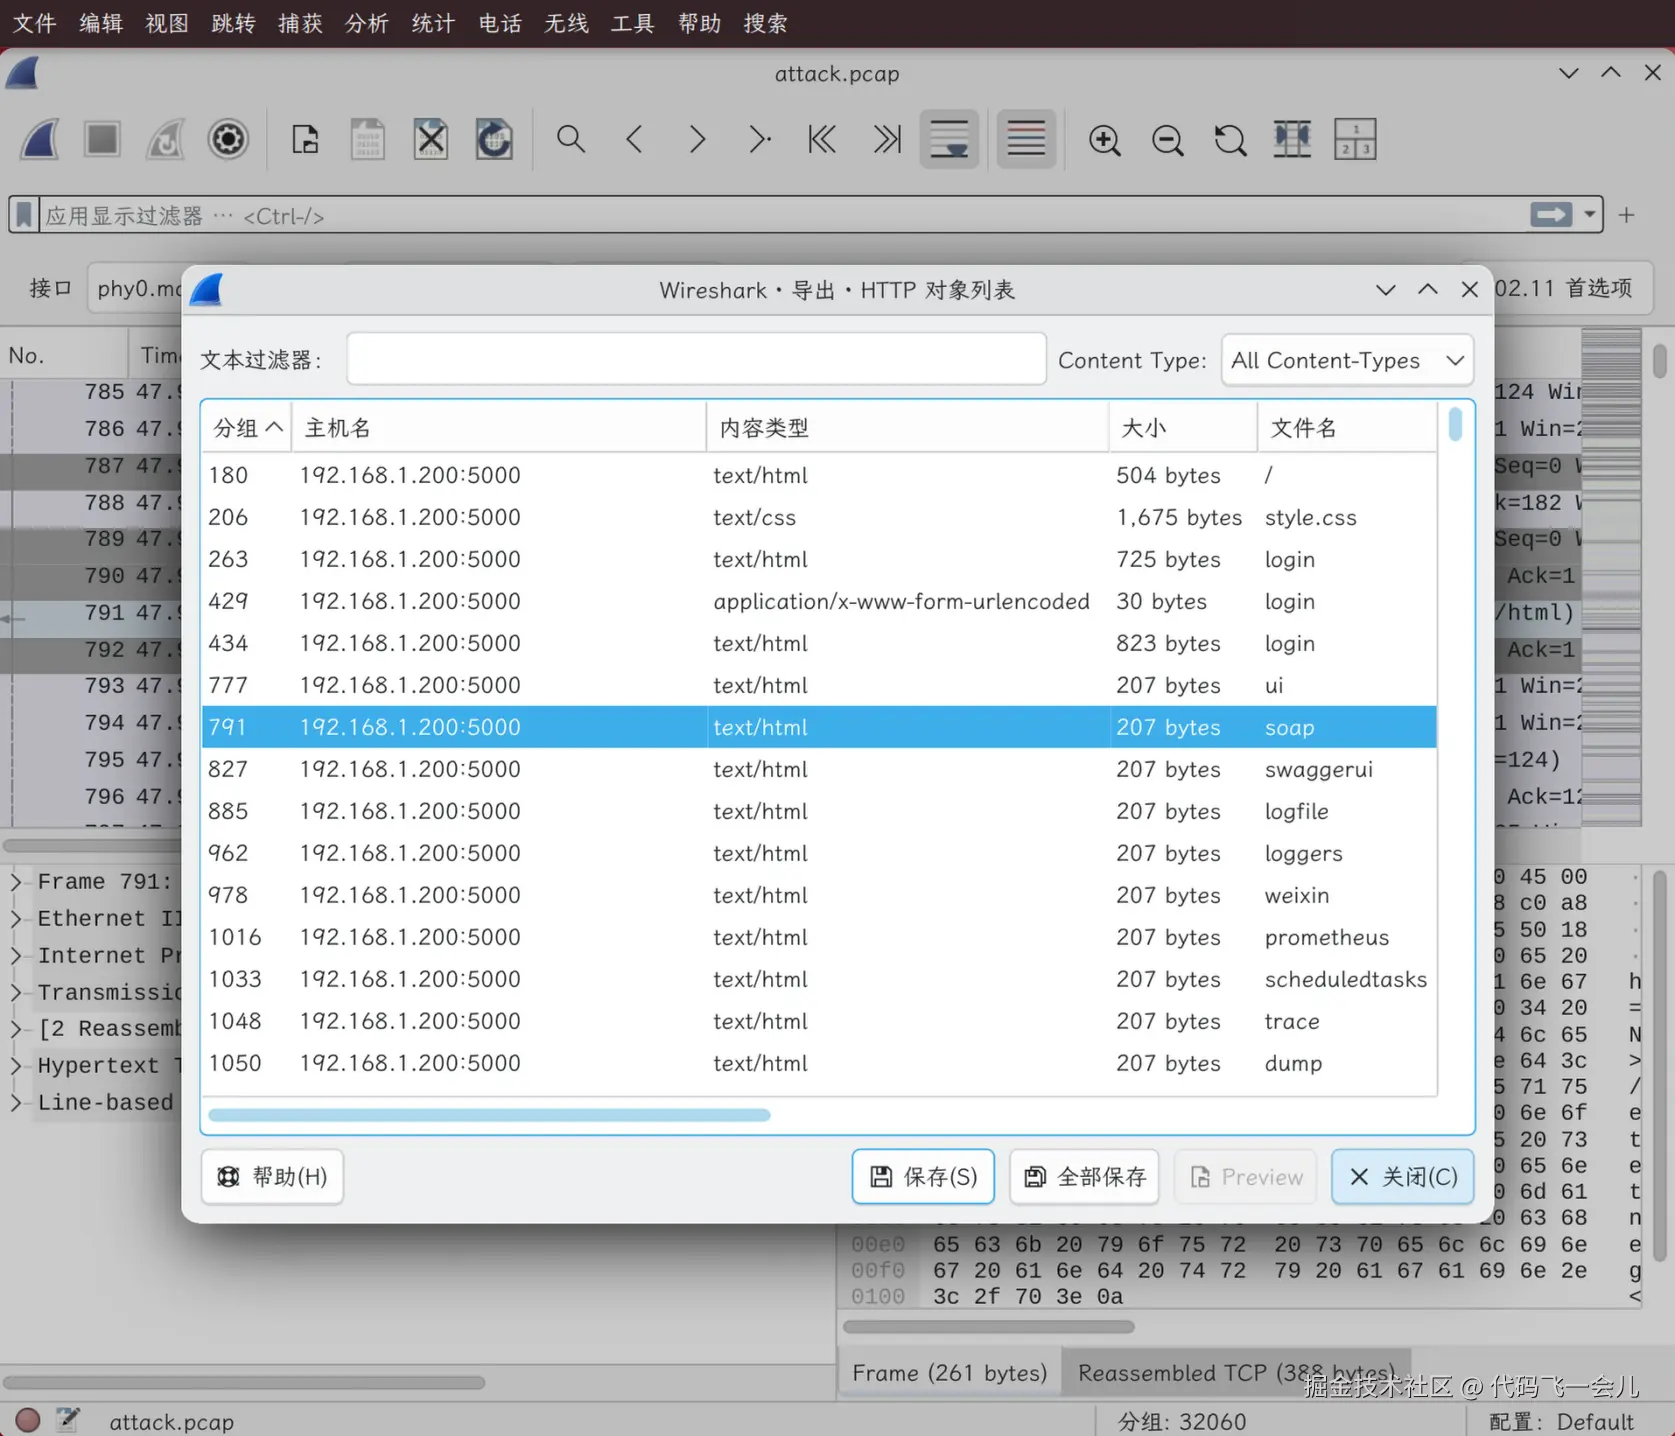Click 配置: Default profile in status bar

[1561, 1421]
